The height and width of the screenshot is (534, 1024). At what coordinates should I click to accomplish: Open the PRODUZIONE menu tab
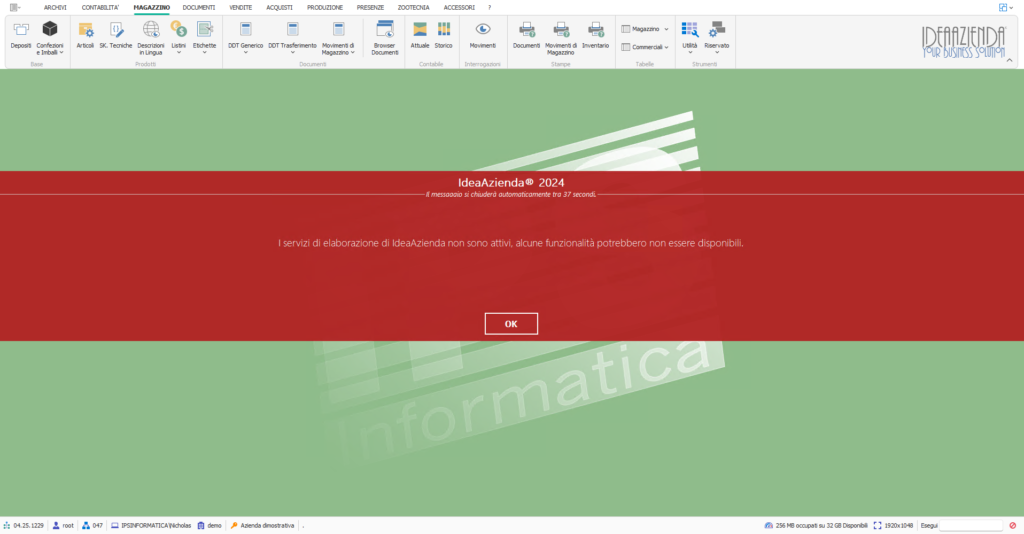pyautogui.click(x=325, y=8)
